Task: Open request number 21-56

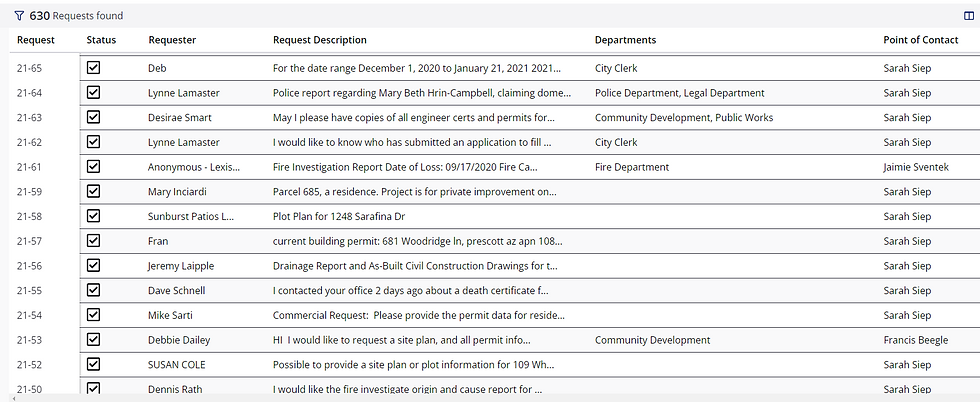Action: [x=29, y=266]
